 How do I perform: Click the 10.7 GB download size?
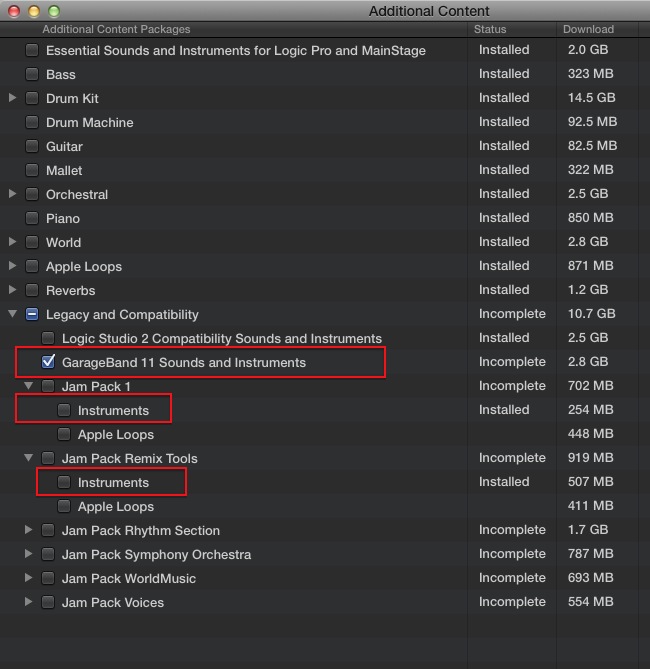(592, 314)
